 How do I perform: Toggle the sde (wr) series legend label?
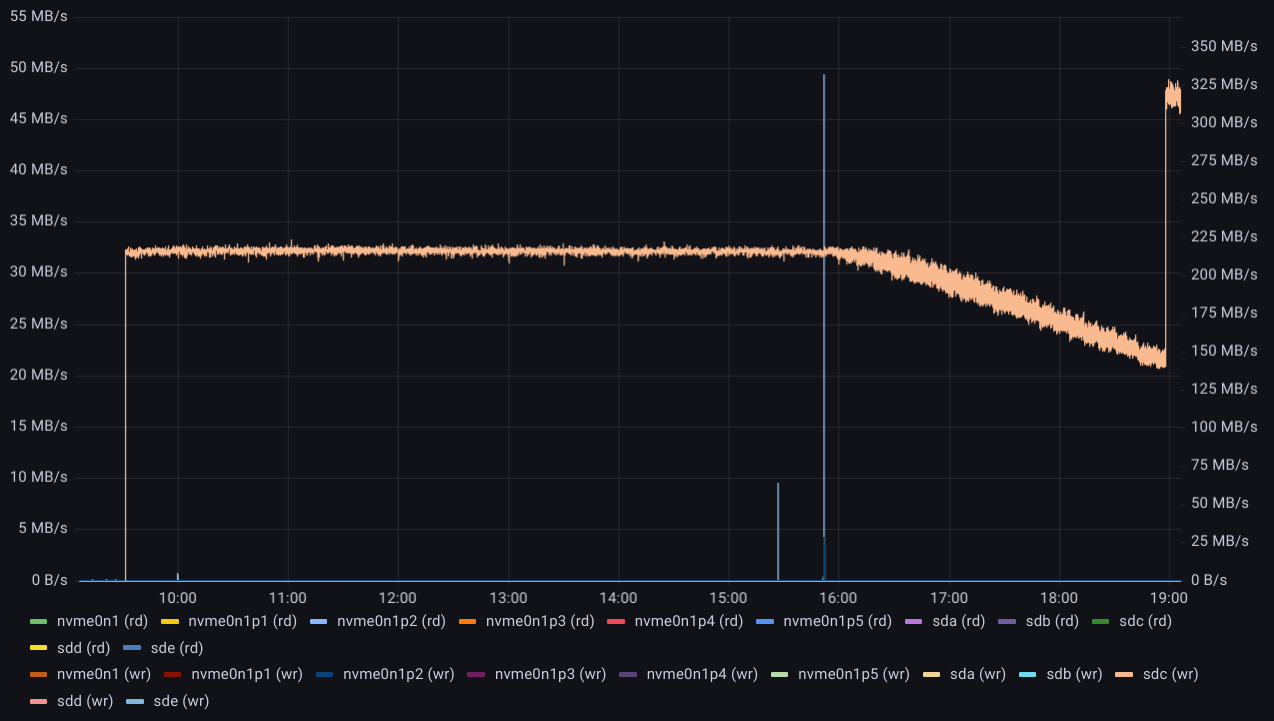click(181, 701)
